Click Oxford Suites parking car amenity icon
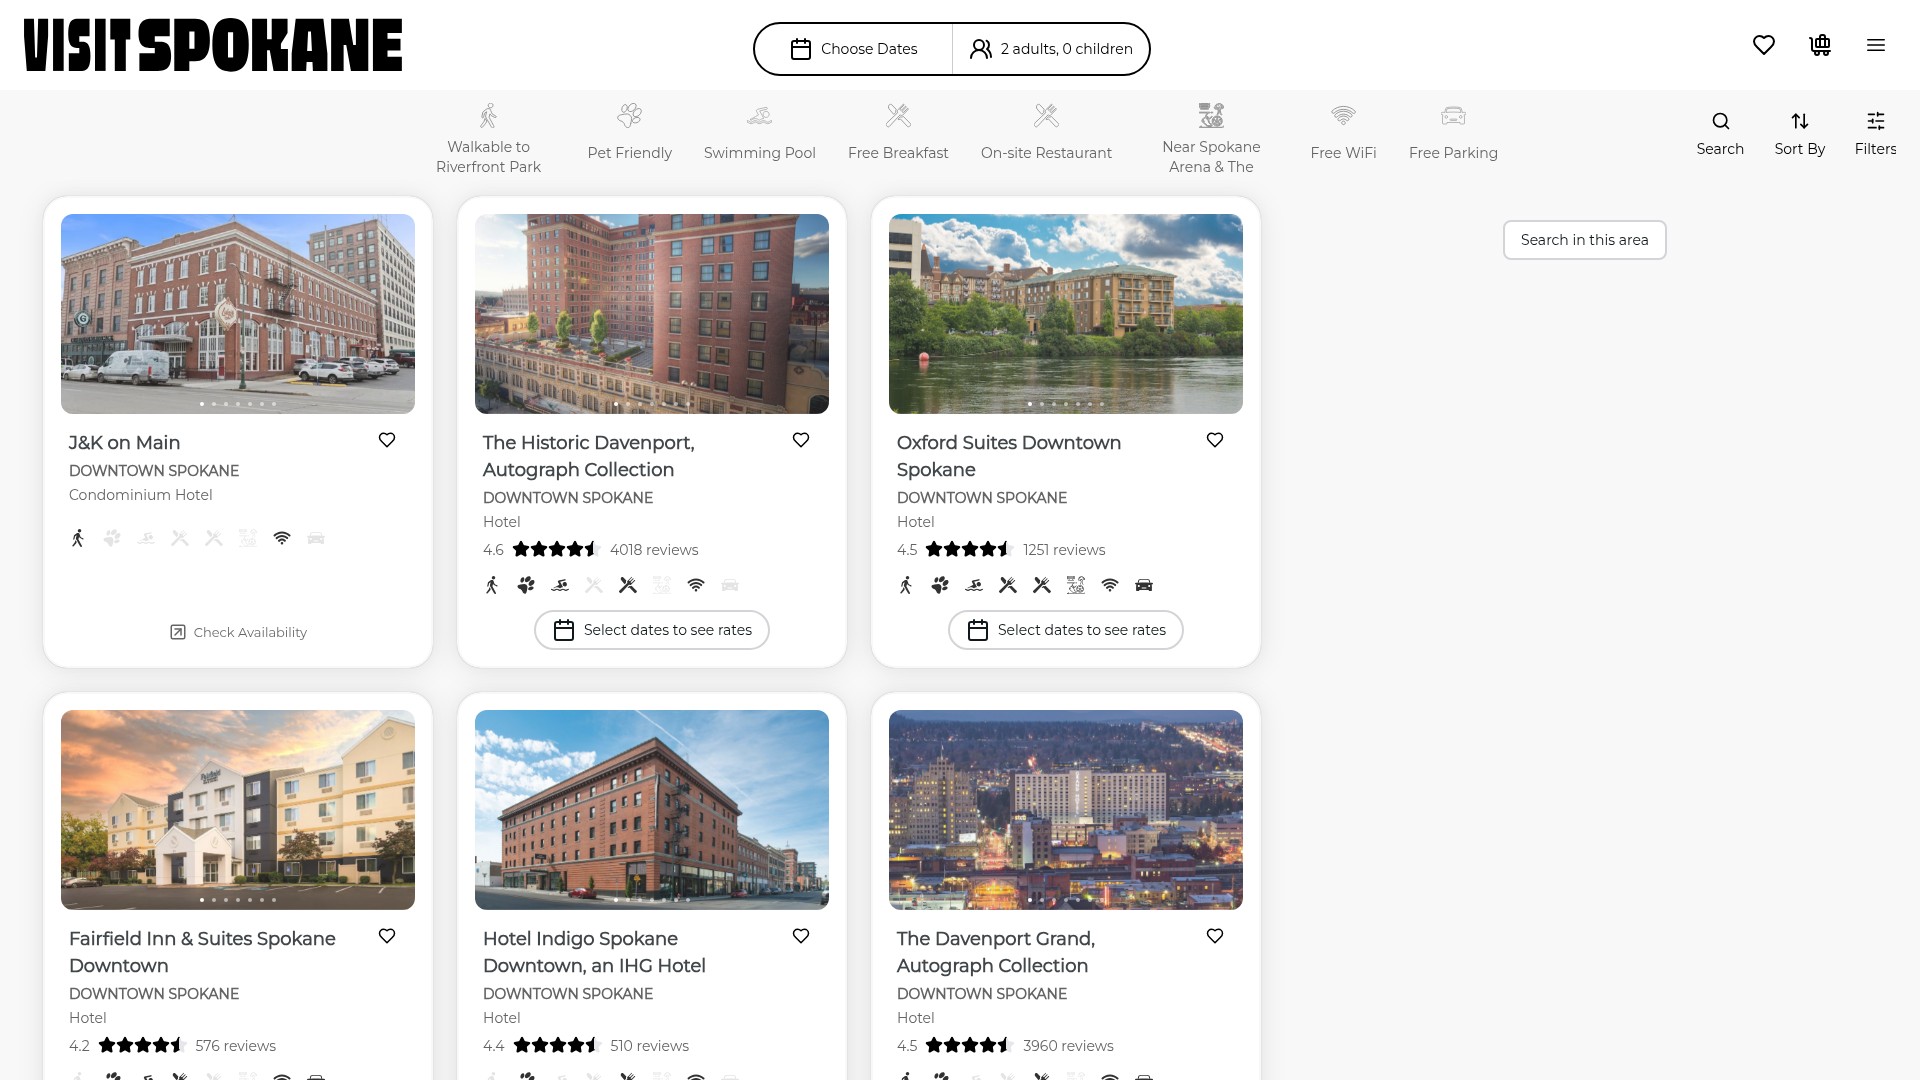Image resolution: width=1920 pixels, height=1080 pixels. 1144,585
